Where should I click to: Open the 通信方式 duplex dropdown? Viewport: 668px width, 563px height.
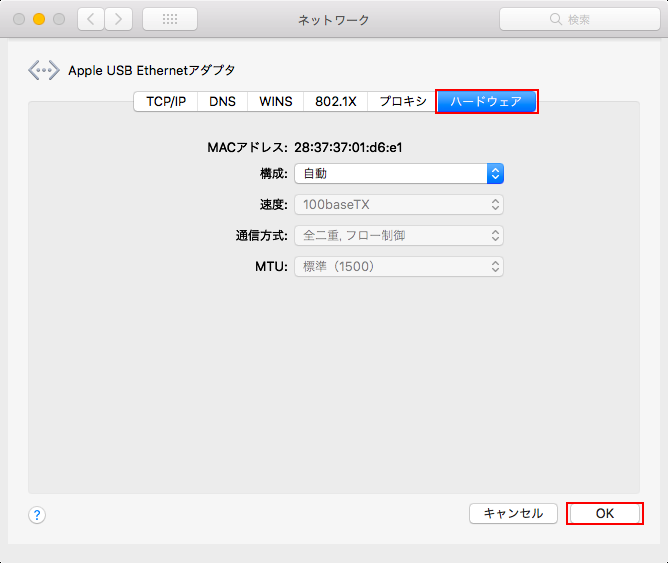point(398,236)
